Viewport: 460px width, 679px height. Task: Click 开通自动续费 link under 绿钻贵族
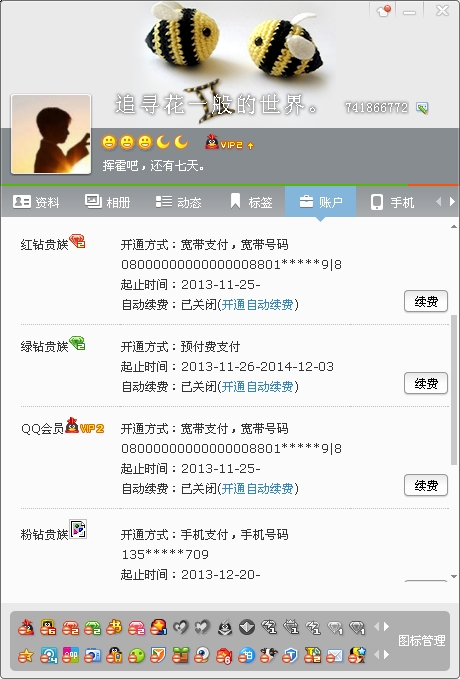[257, 386]
